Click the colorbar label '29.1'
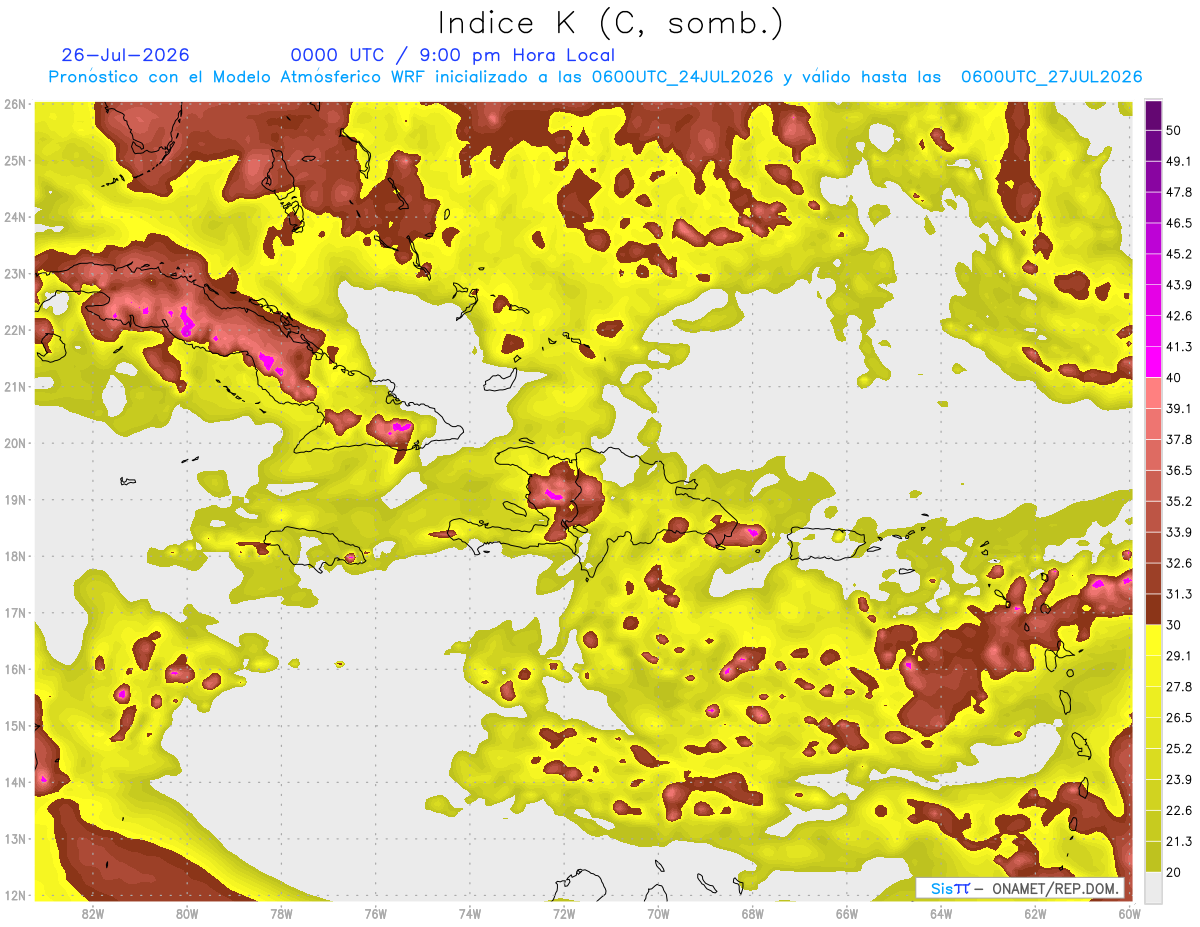The image size is (1200, 927). (x=1178, y=655)
